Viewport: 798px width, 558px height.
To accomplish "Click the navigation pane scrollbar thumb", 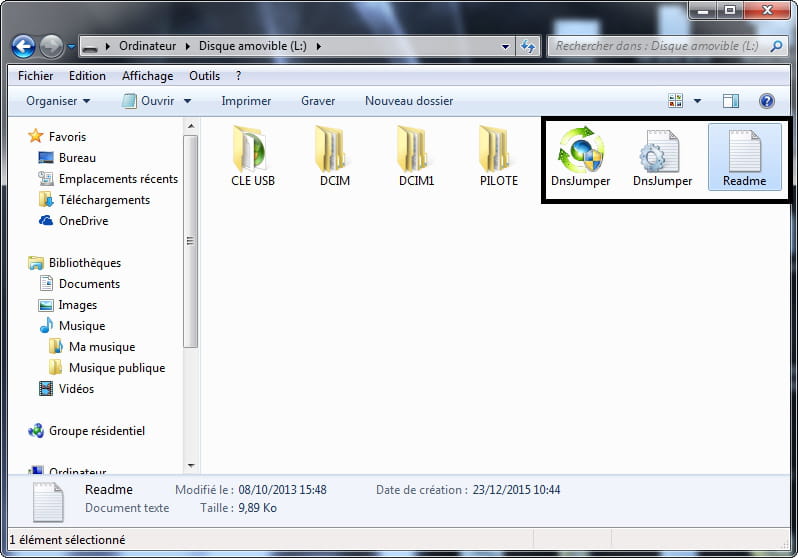I will tap(190, 241).
